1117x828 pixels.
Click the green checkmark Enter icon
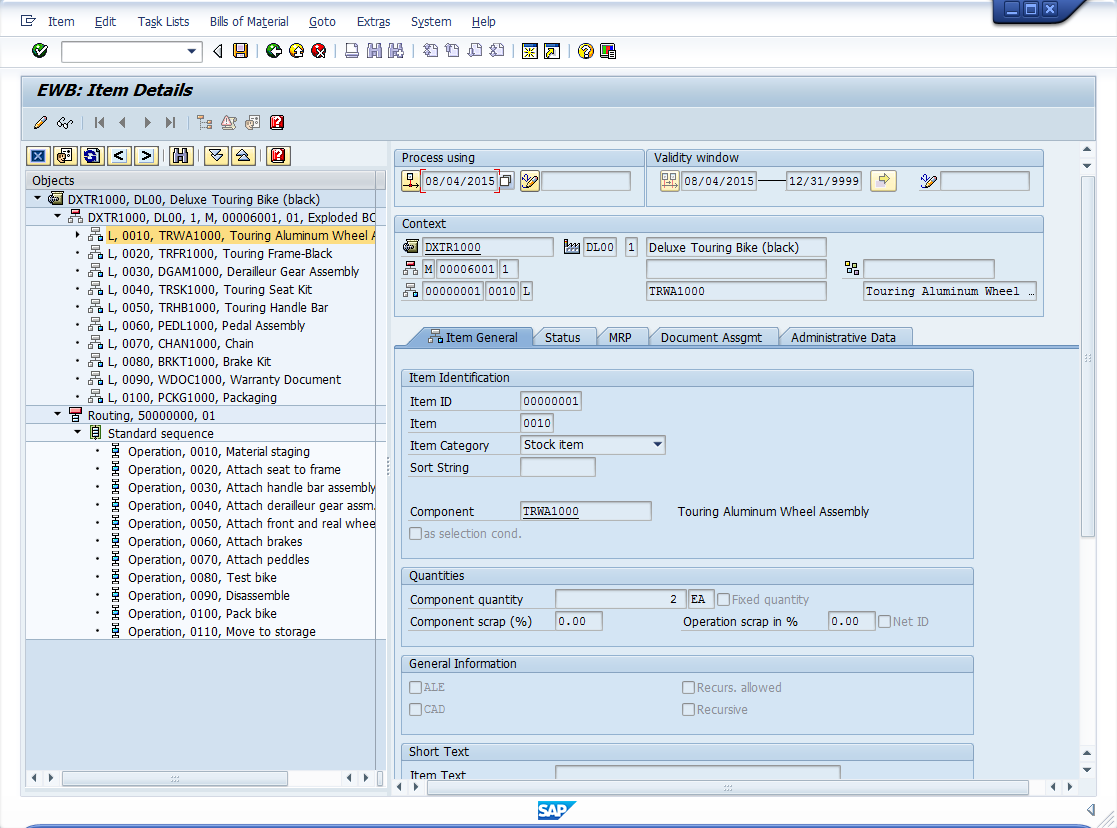(x=40, y=51)
